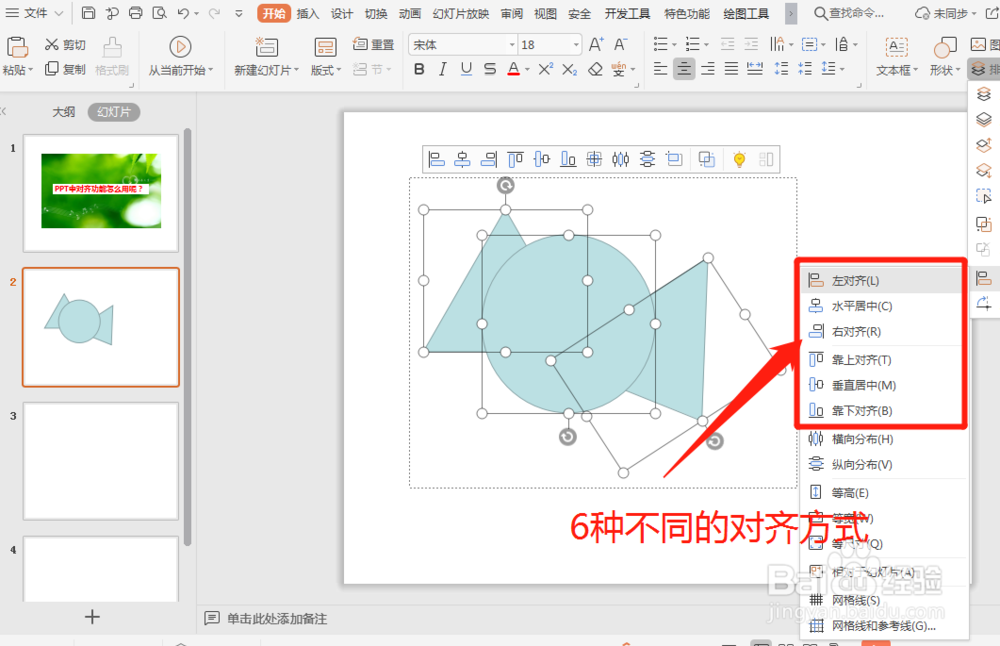1000x646 pixels.
Task: Click the rotate icon in right strip
Action: coord(983,303)
